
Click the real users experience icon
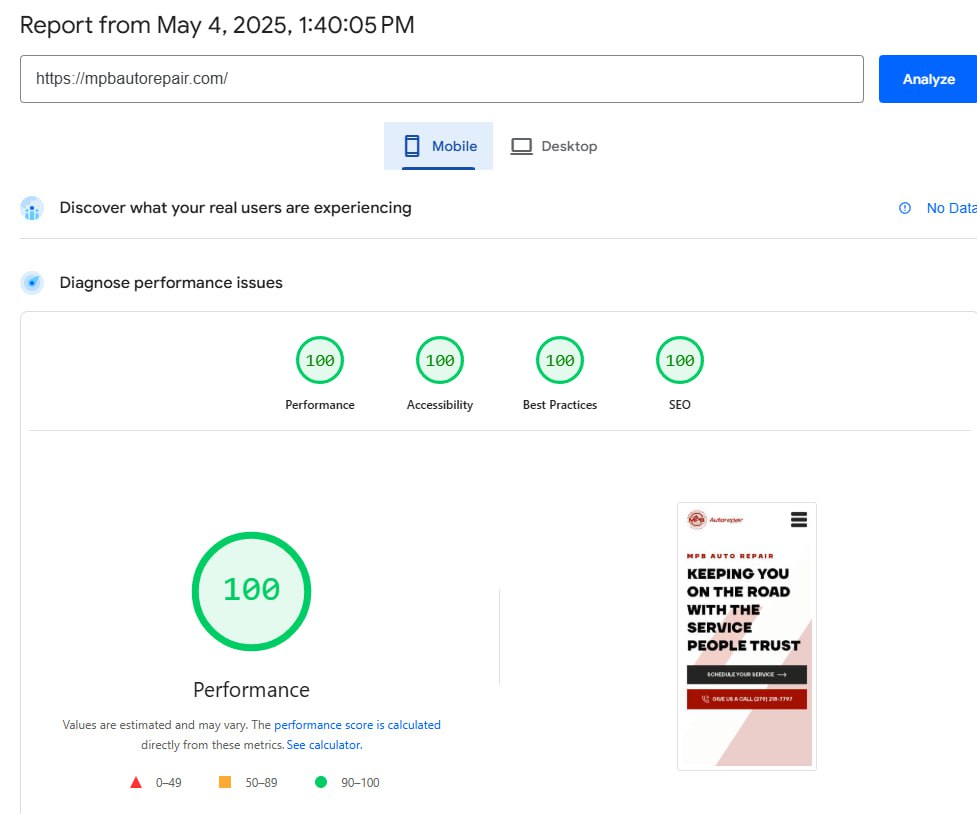[x=32, y=208]
